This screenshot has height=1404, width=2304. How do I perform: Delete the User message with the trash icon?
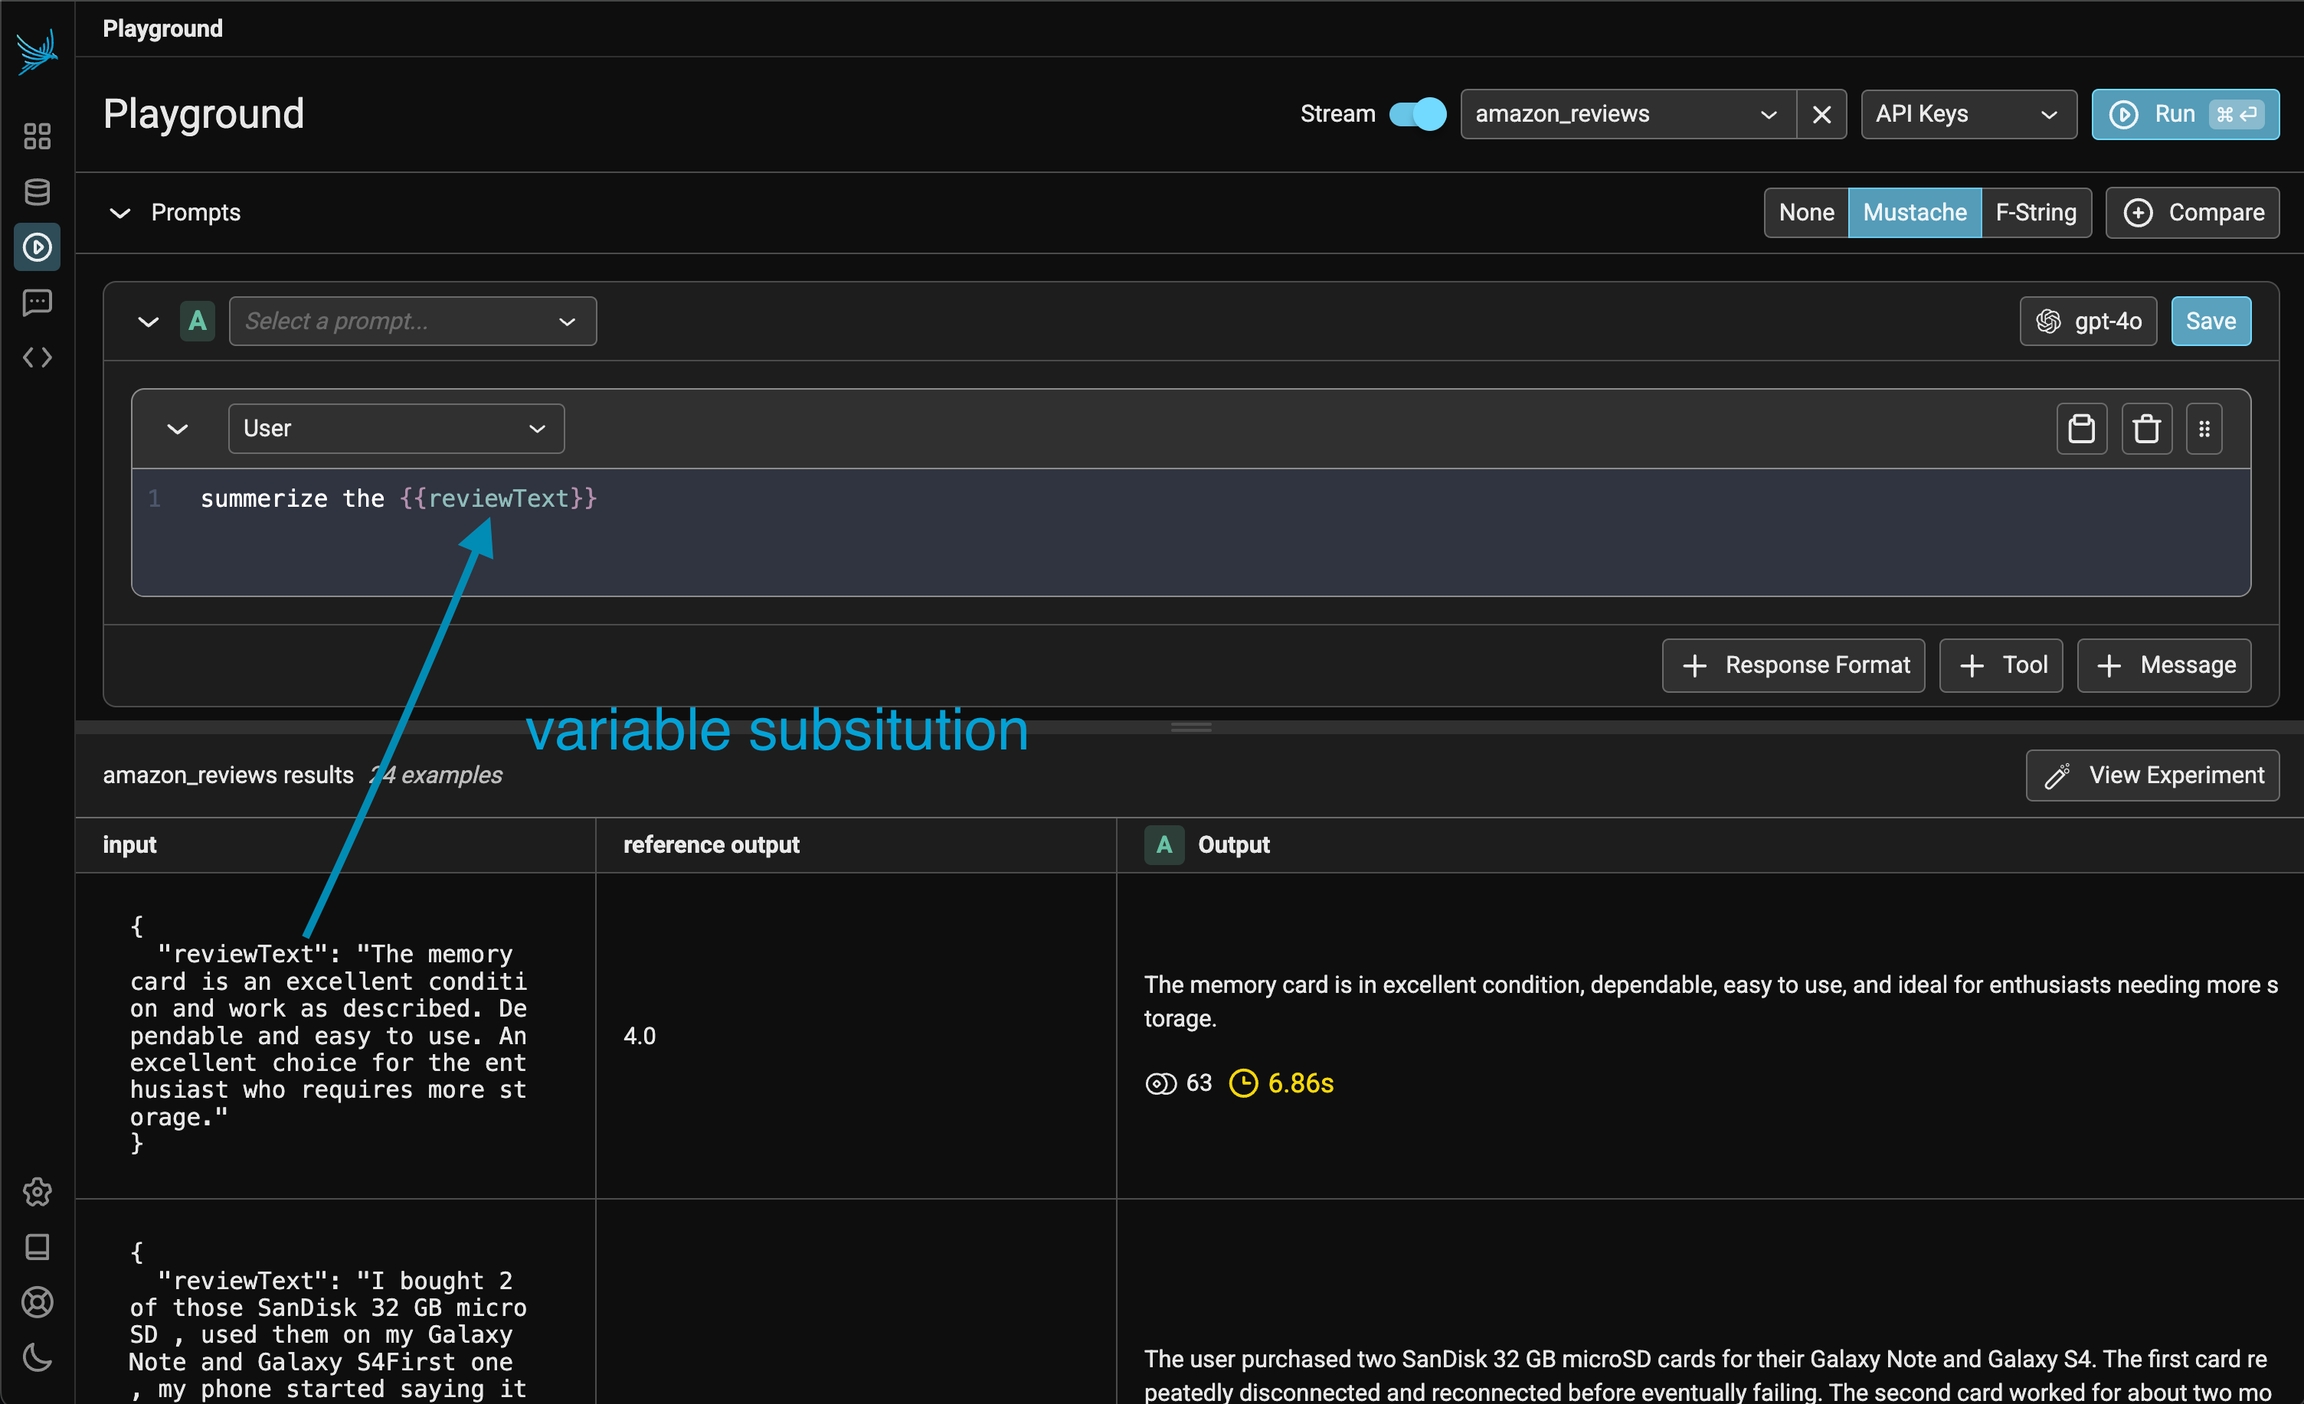[x=2146, y=429]
